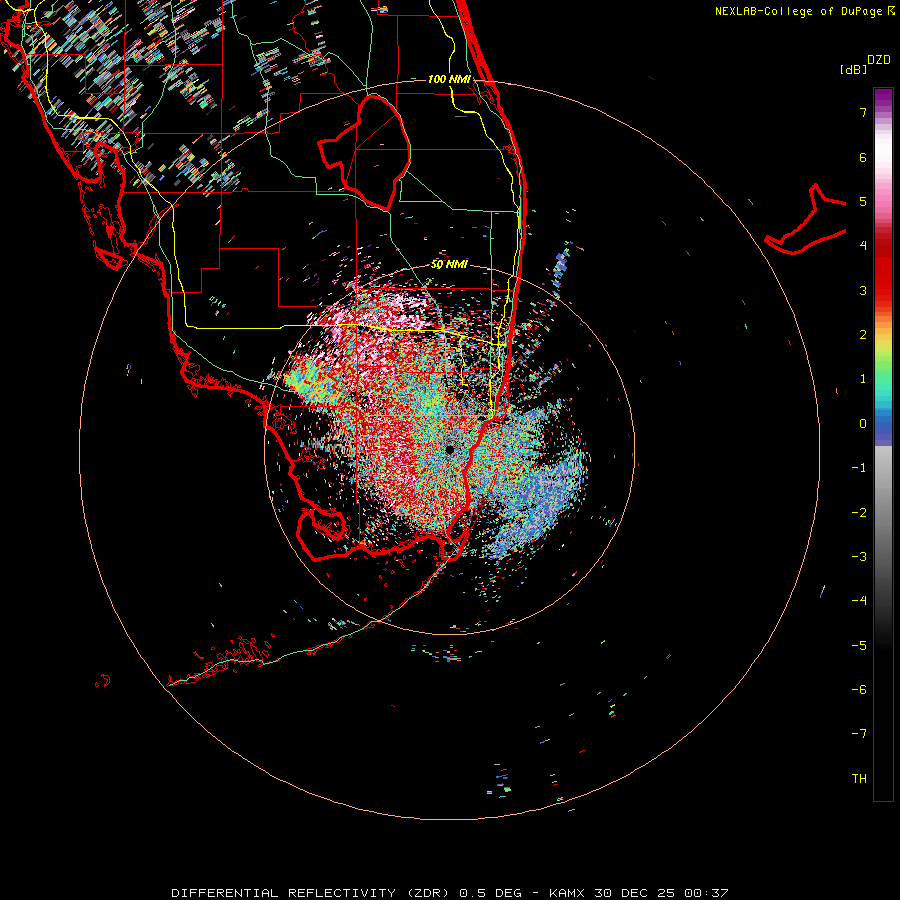Click the 6 value on color scale
The width and height of the screenshot is (900, 900).
[x=863, y=157]
